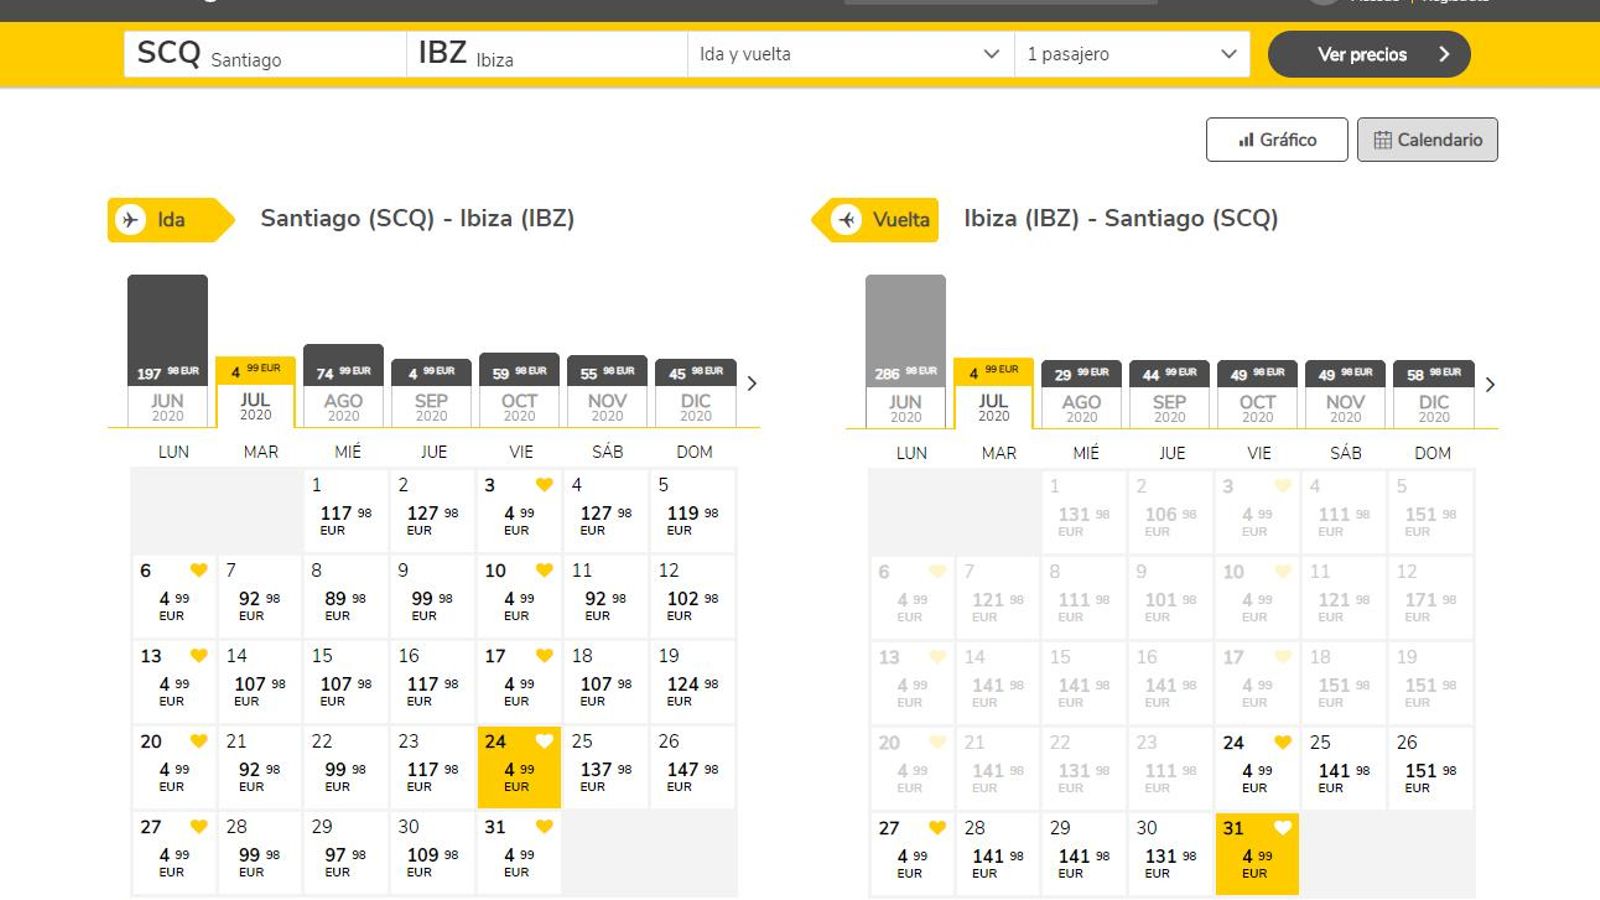Open the Ida y vuelta trip type dropdown
Image resolution: width=1600 pixels, height=900 pixels.
click(849, 54)
